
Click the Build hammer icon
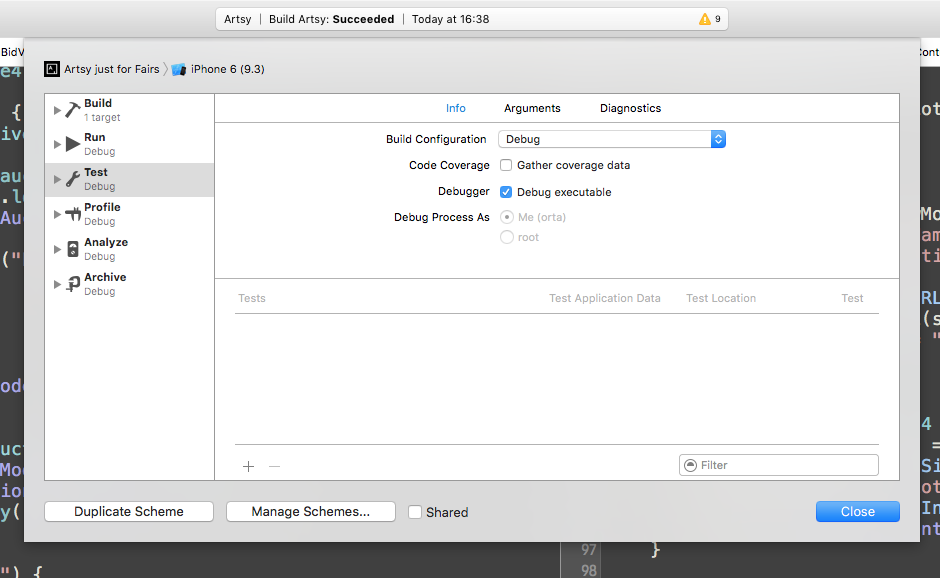(x=73, y=110)
